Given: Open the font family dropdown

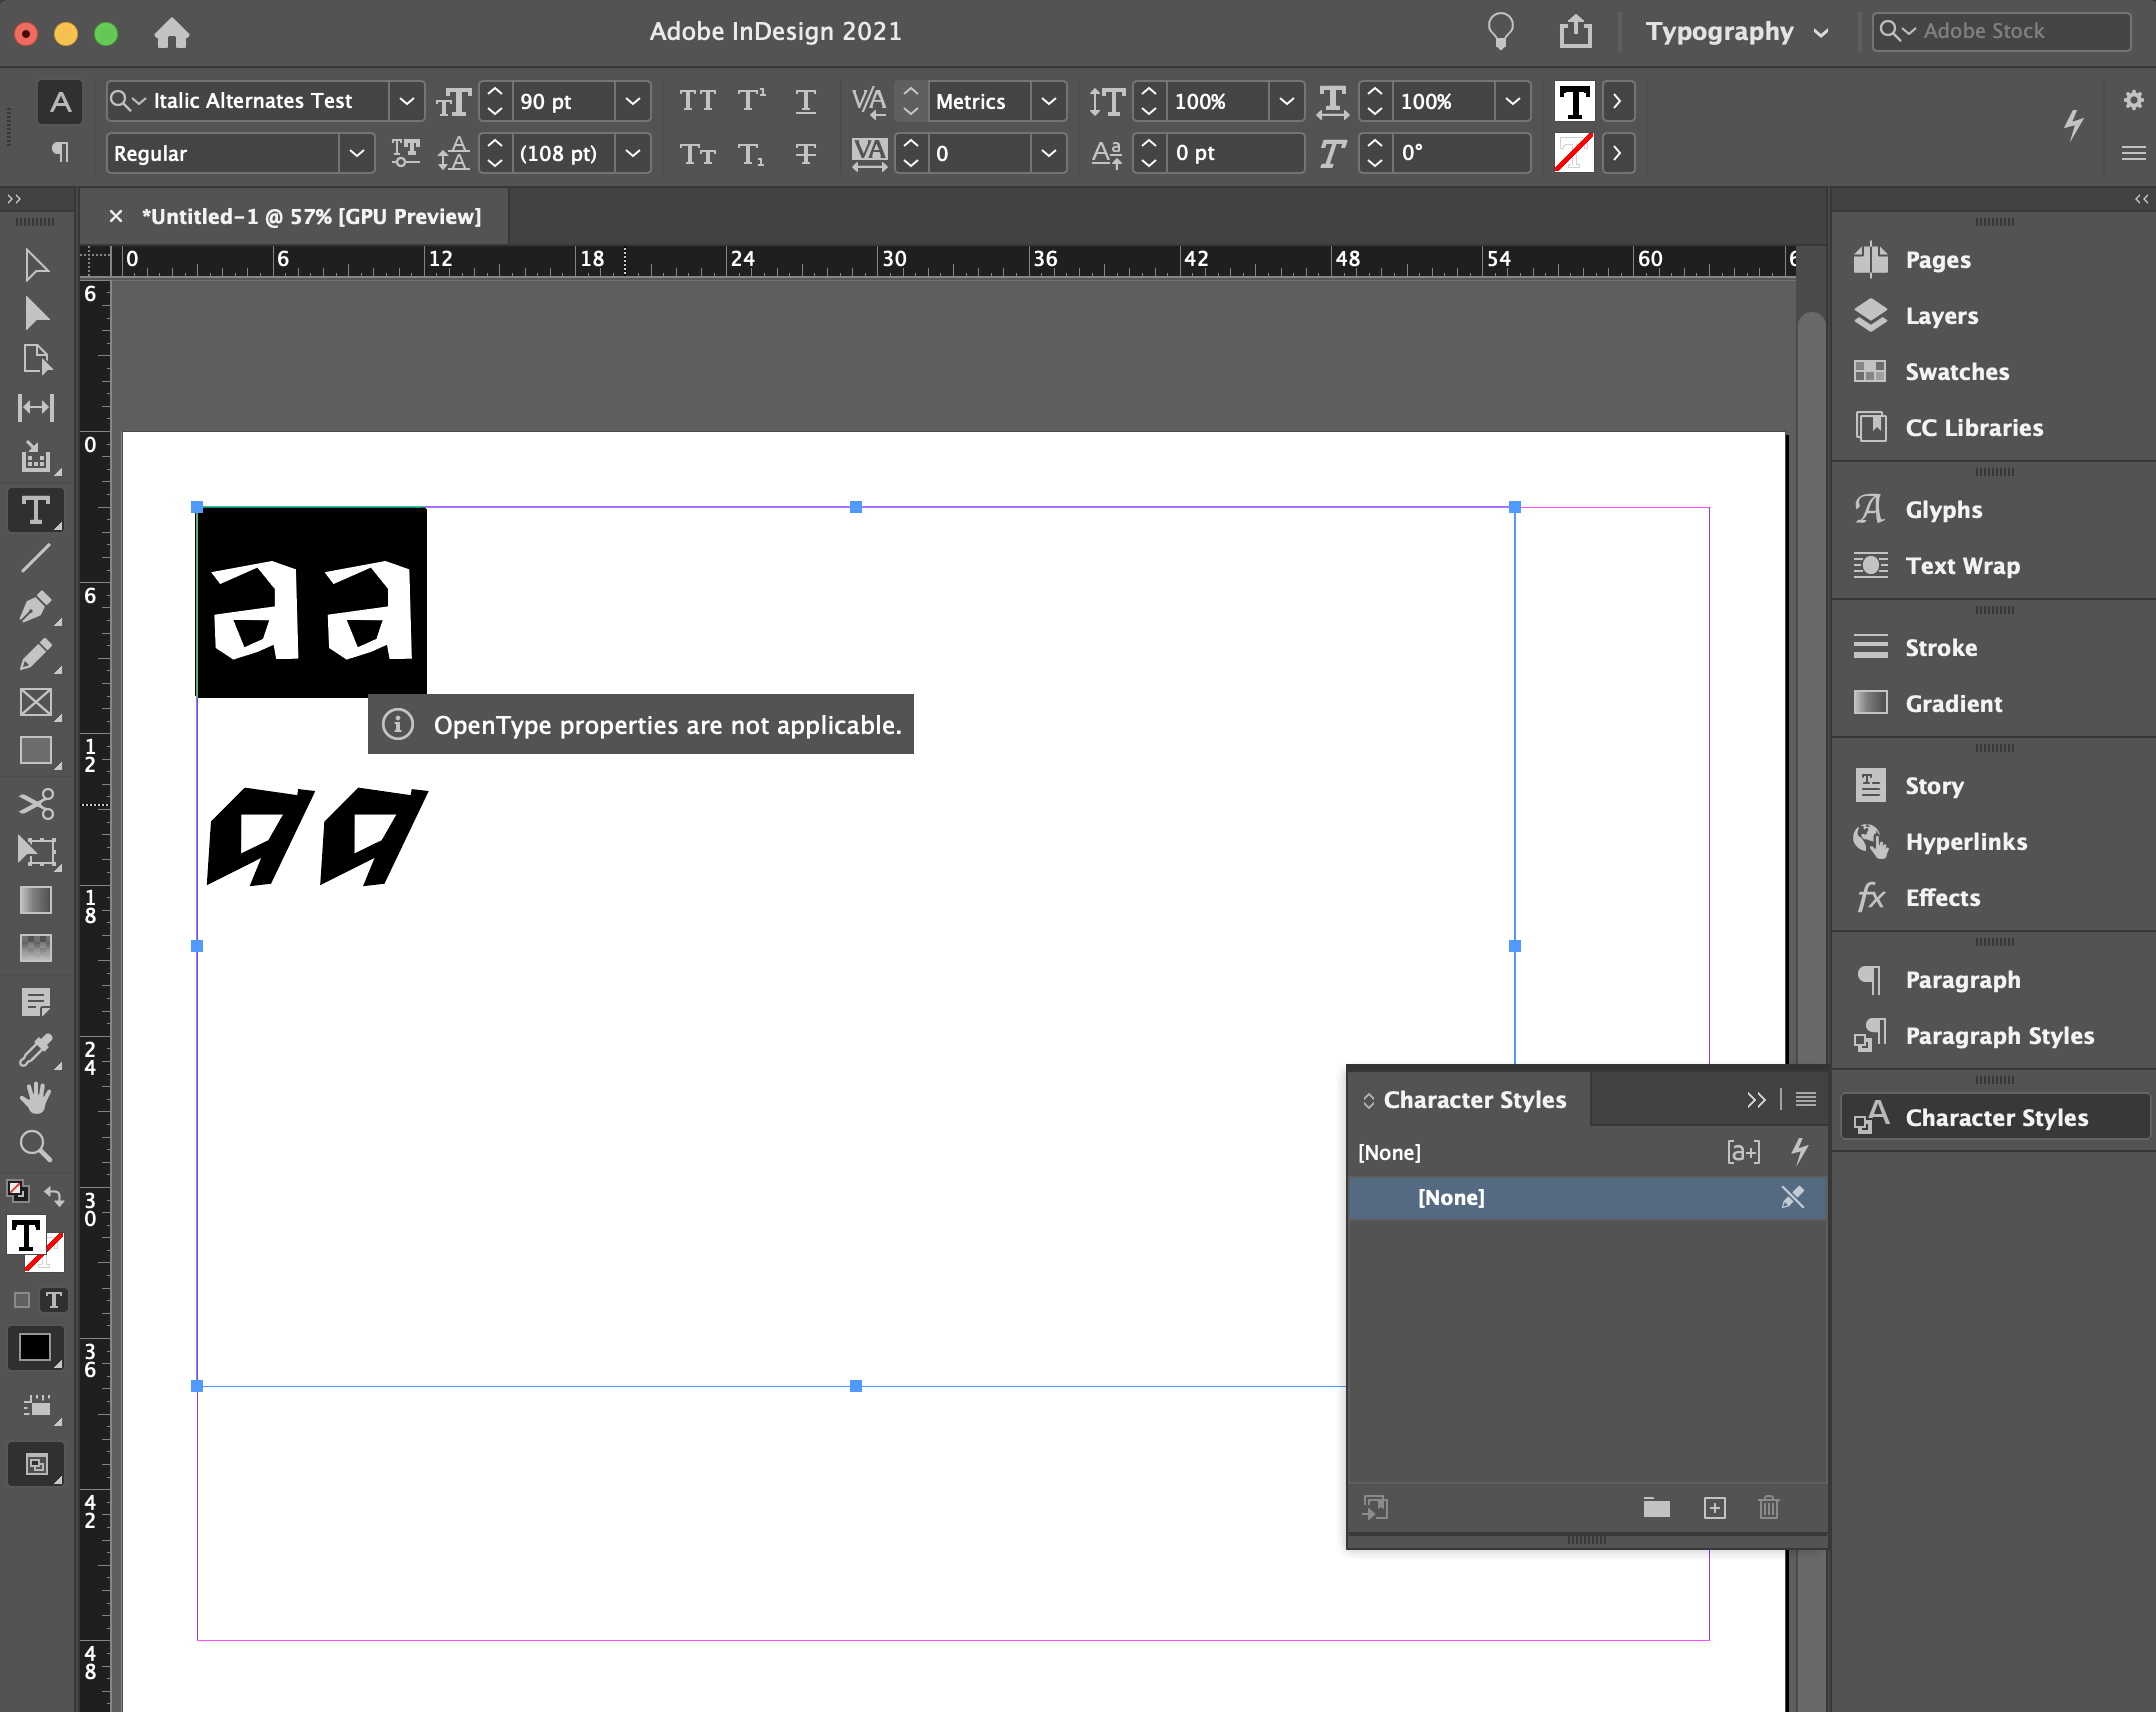Looking at the screenshot, I should click(406, 100).
